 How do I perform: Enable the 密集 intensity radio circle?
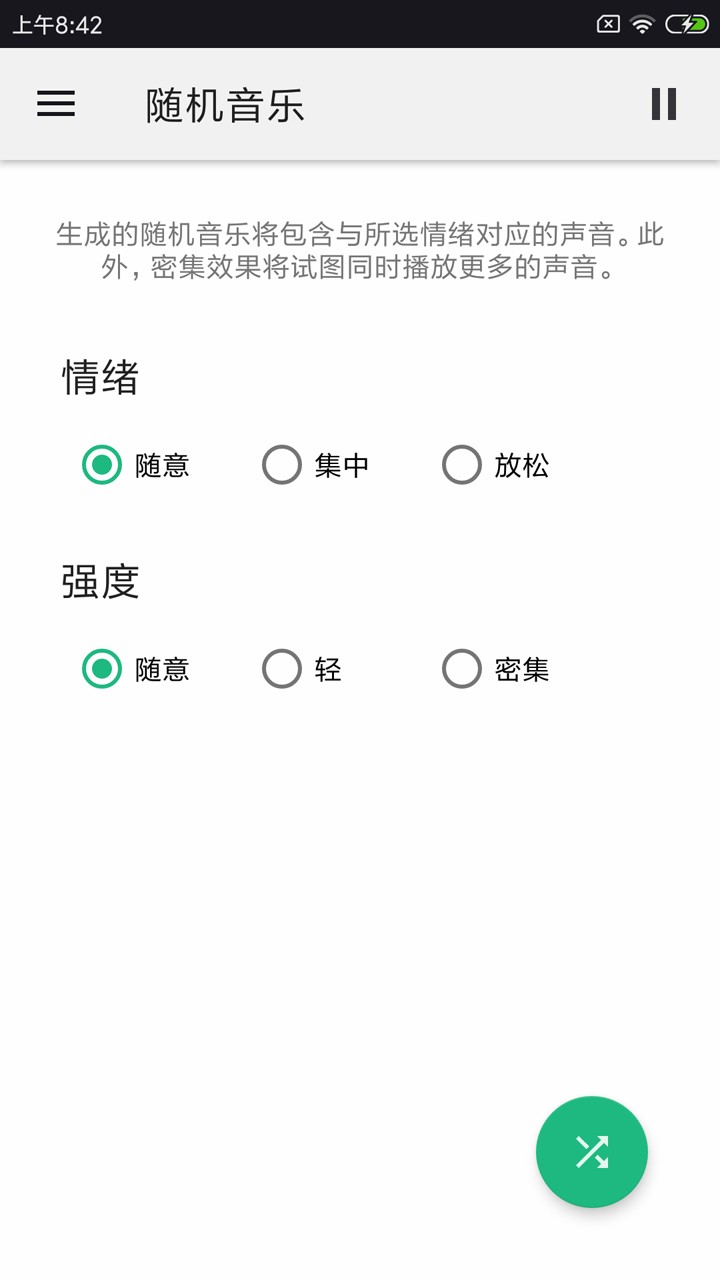(462, 669)
